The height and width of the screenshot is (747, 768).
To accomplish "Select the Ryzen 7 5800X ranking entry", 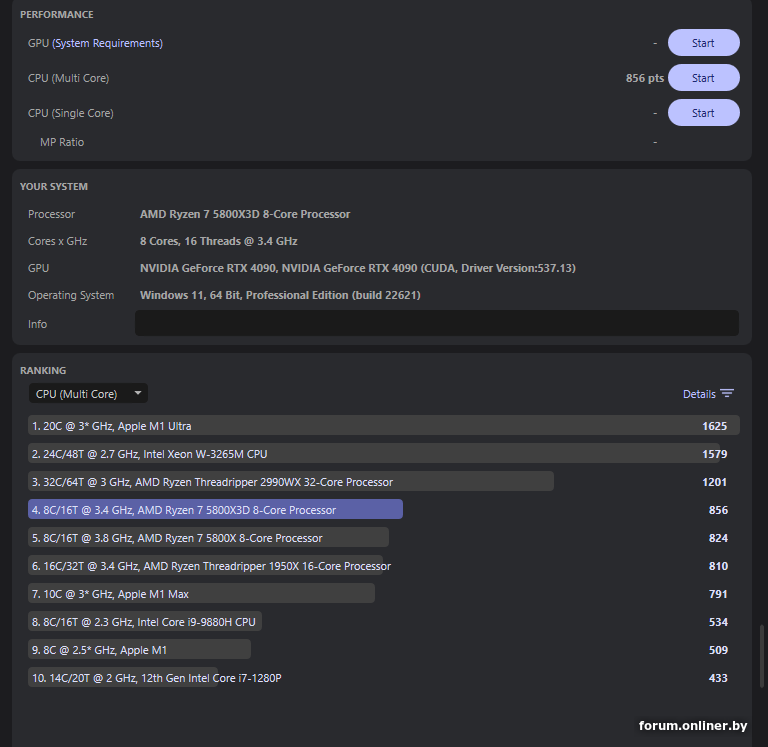I will [x=208, y=538].
